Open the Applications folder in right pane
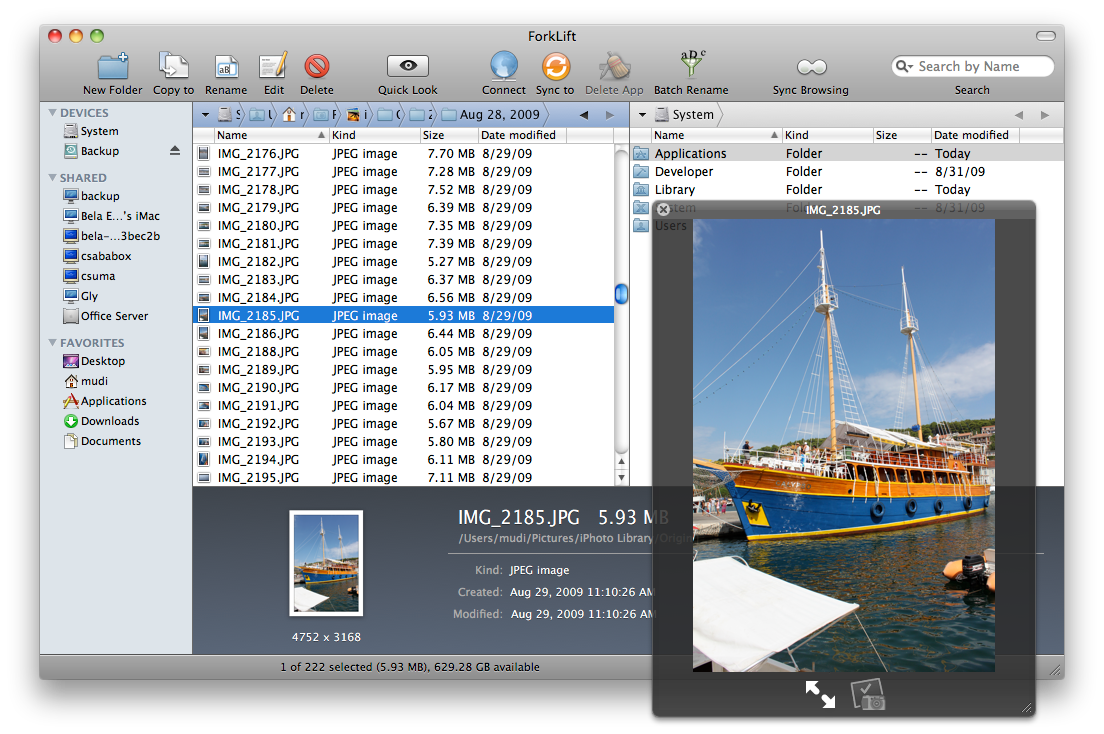1104x734 pixels. (x=690, y=154)
